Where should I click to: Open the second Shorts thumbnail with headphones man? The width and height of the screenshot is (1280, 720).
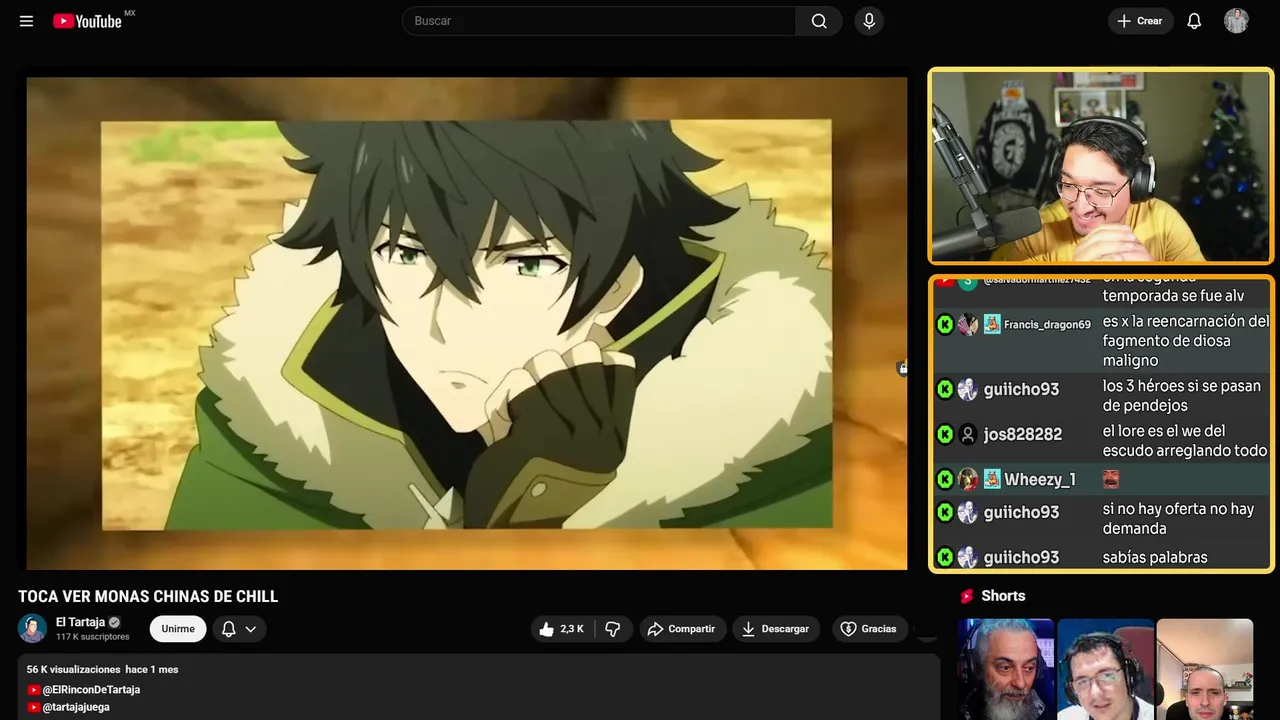click(x=1105, y=669)
